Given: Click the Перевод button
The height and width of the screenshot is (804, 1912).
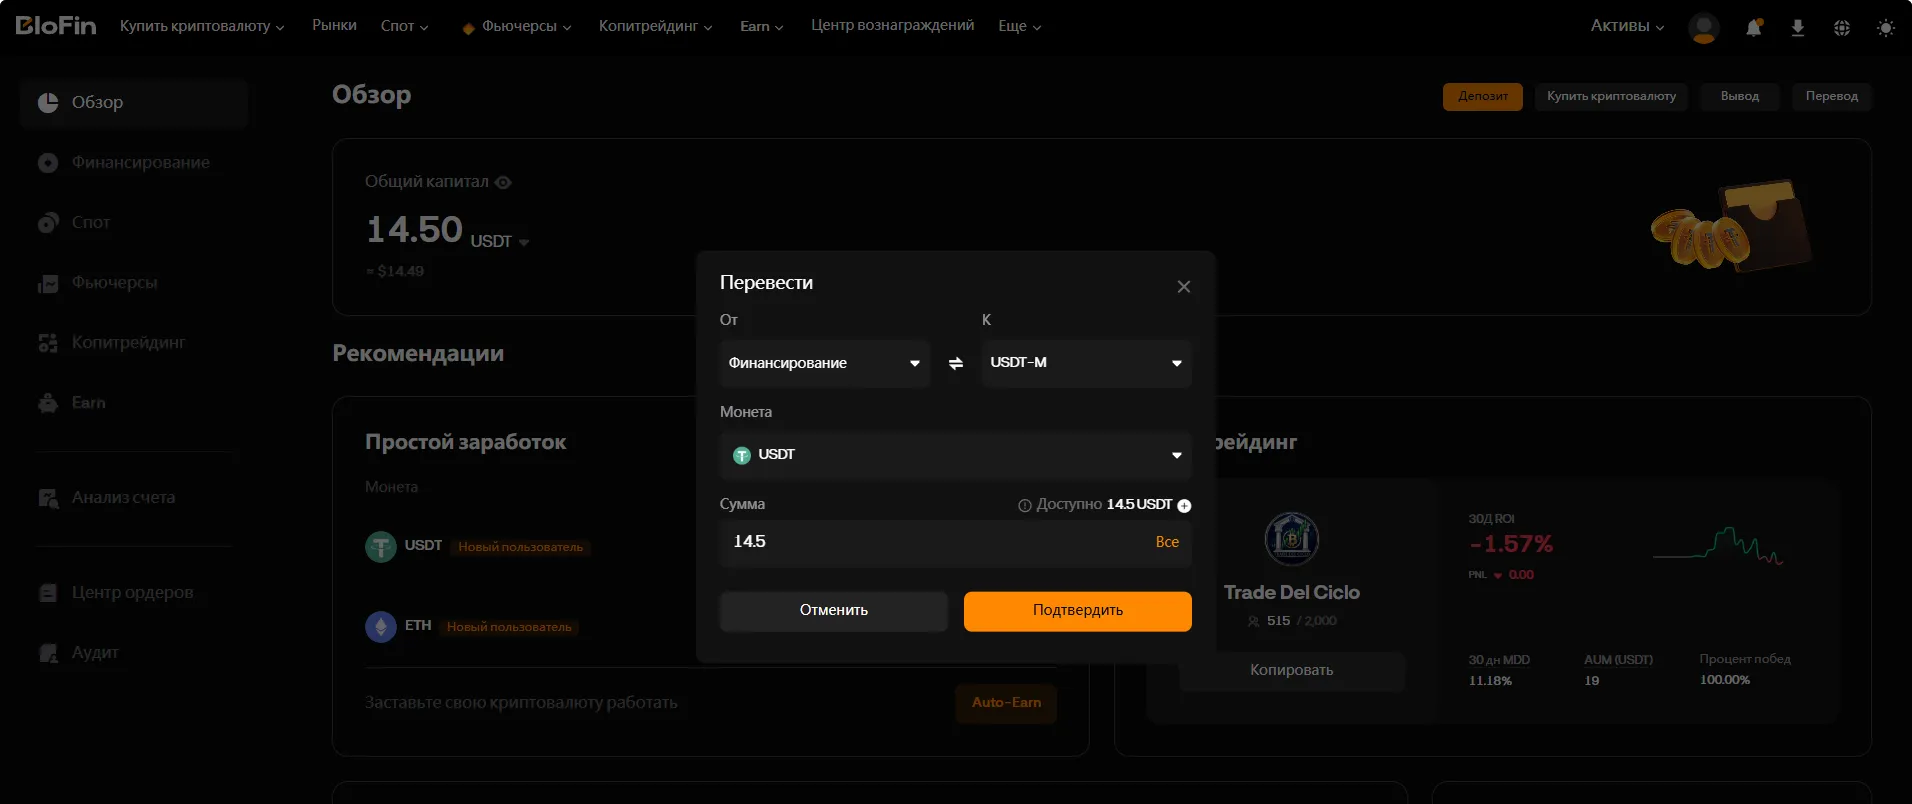Looking at the screenshot, I should (x=1832, y=97).
